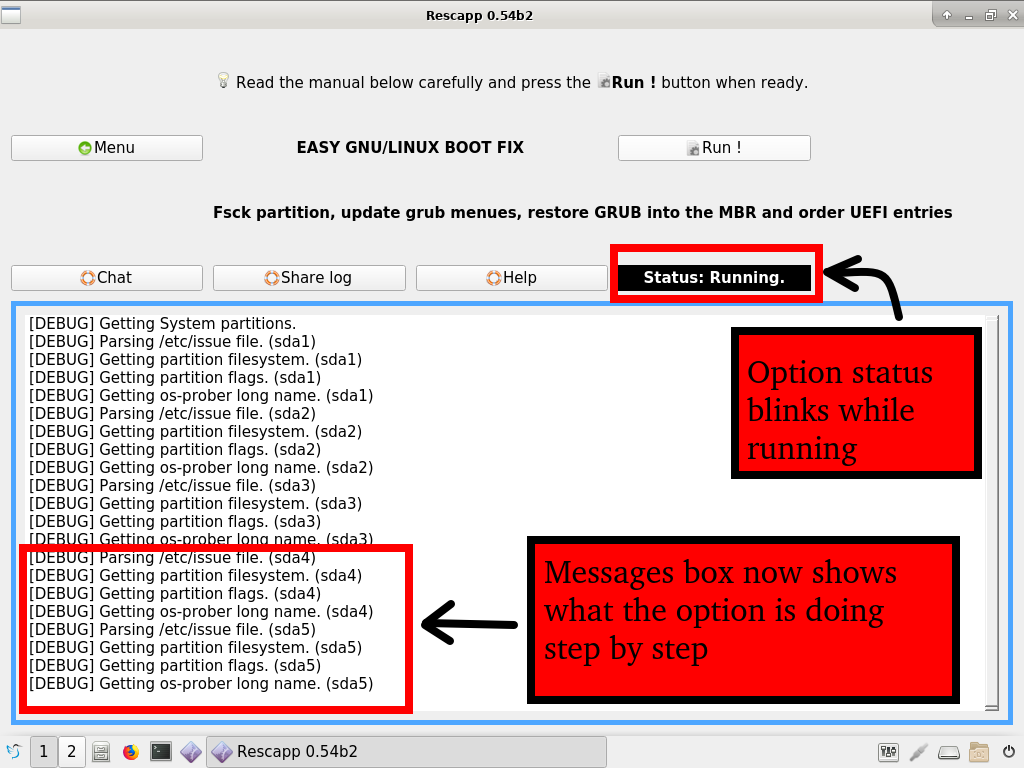Open the LXQt start menu icon

[x=14, y=752]
